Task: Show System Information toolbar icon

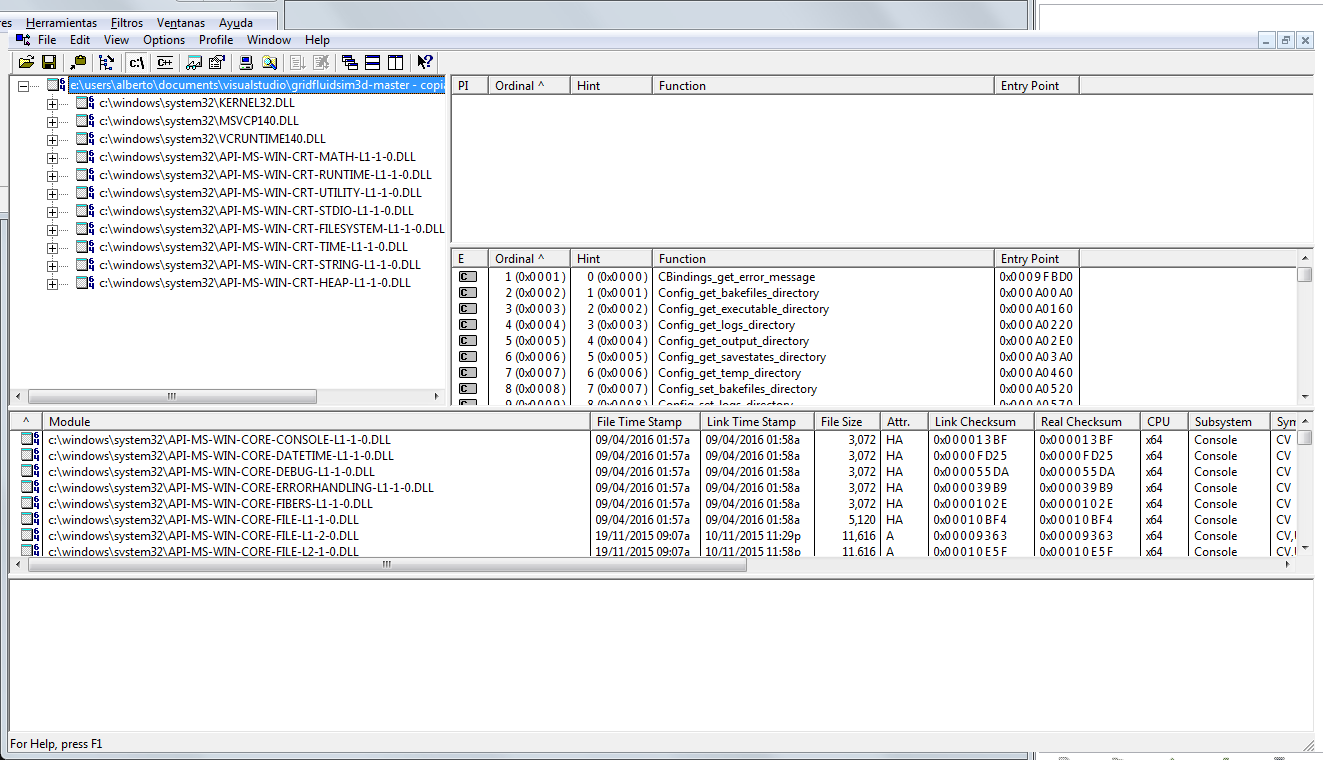Action: (247, 62)
